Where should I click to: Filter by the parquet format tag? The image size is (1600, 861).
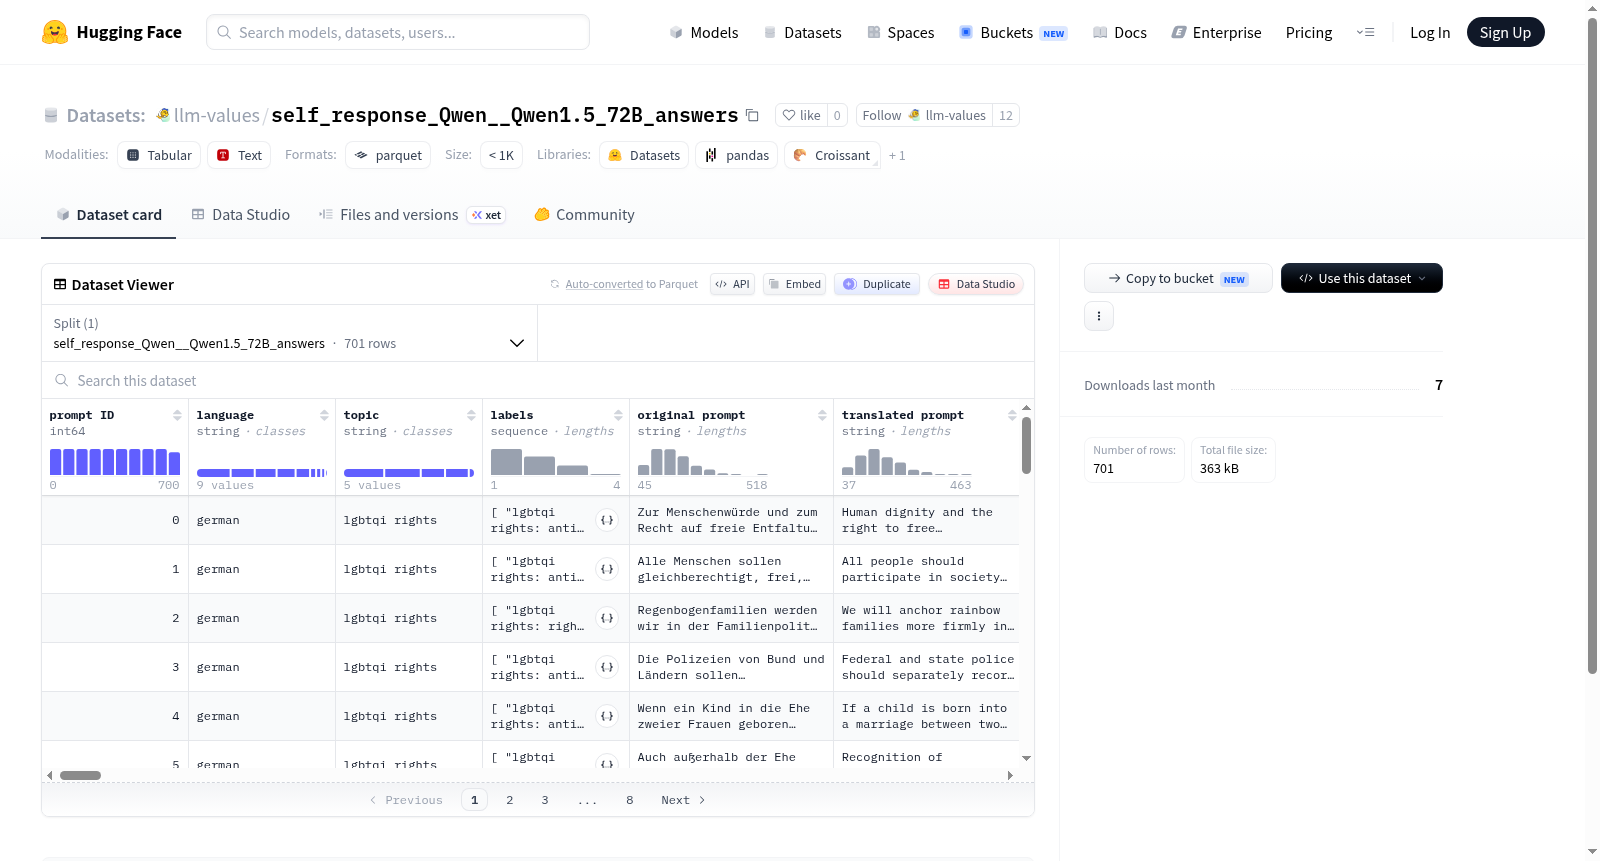[x=388, y=155]
